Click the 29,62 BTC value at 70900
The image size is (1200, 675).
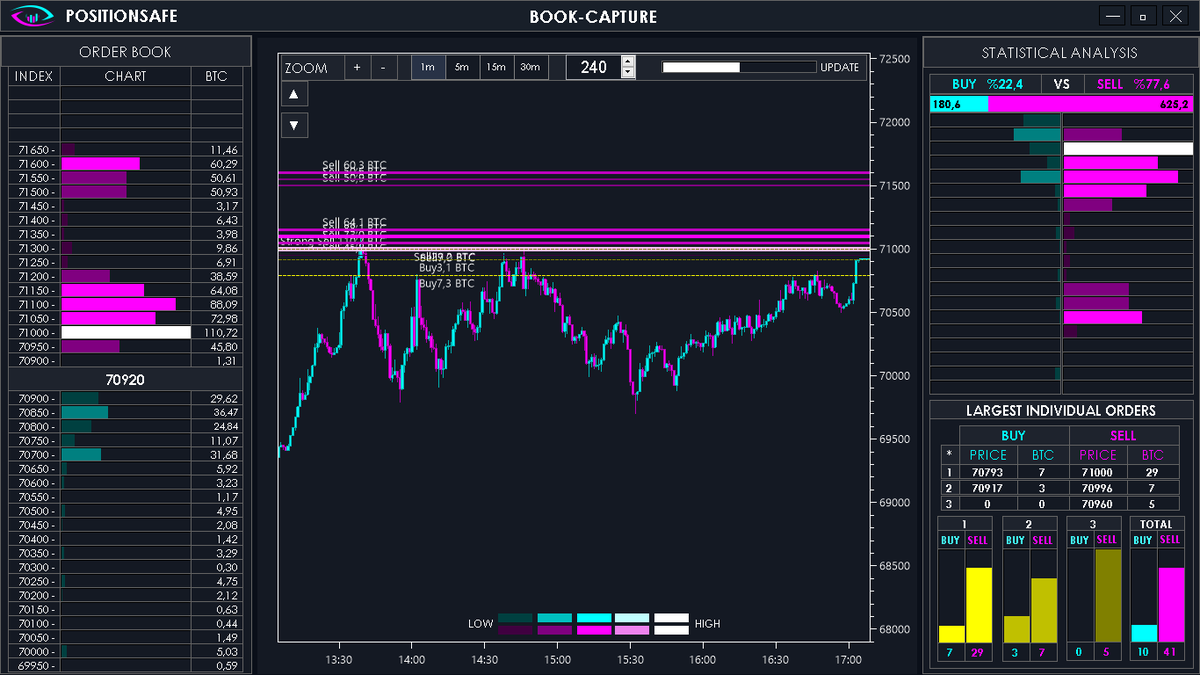[225, 398]
